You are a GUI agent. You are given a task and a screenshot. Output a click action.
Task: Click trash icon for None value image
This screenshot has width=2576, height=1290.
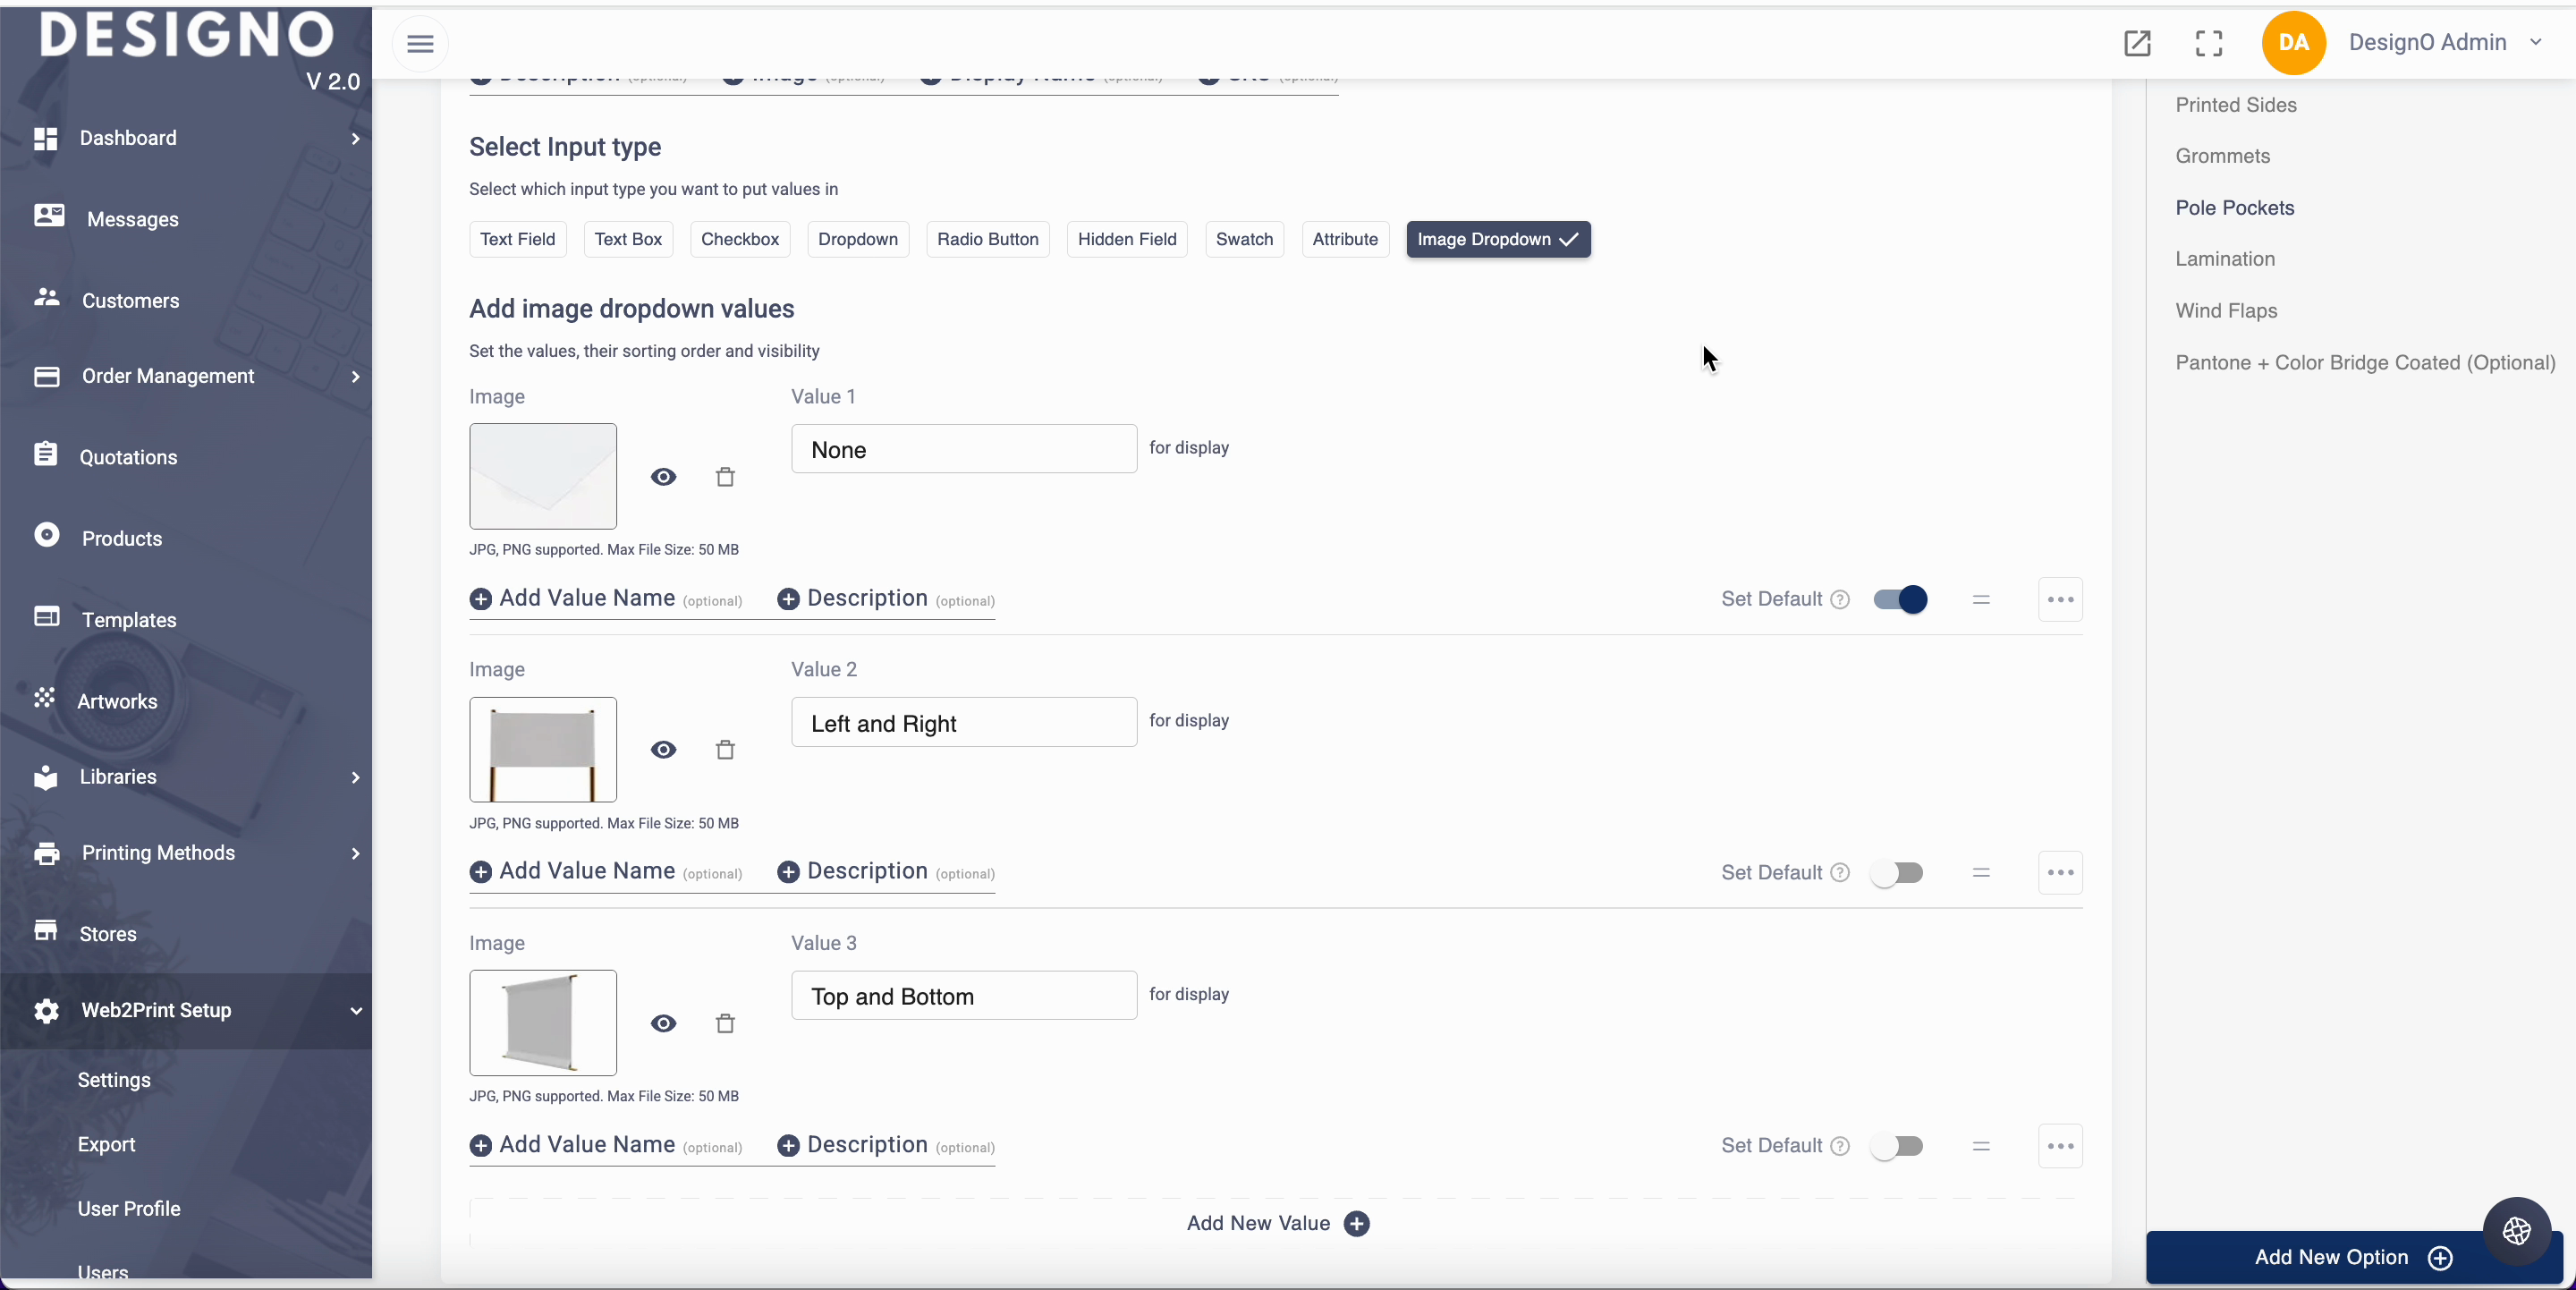[725, 477]
